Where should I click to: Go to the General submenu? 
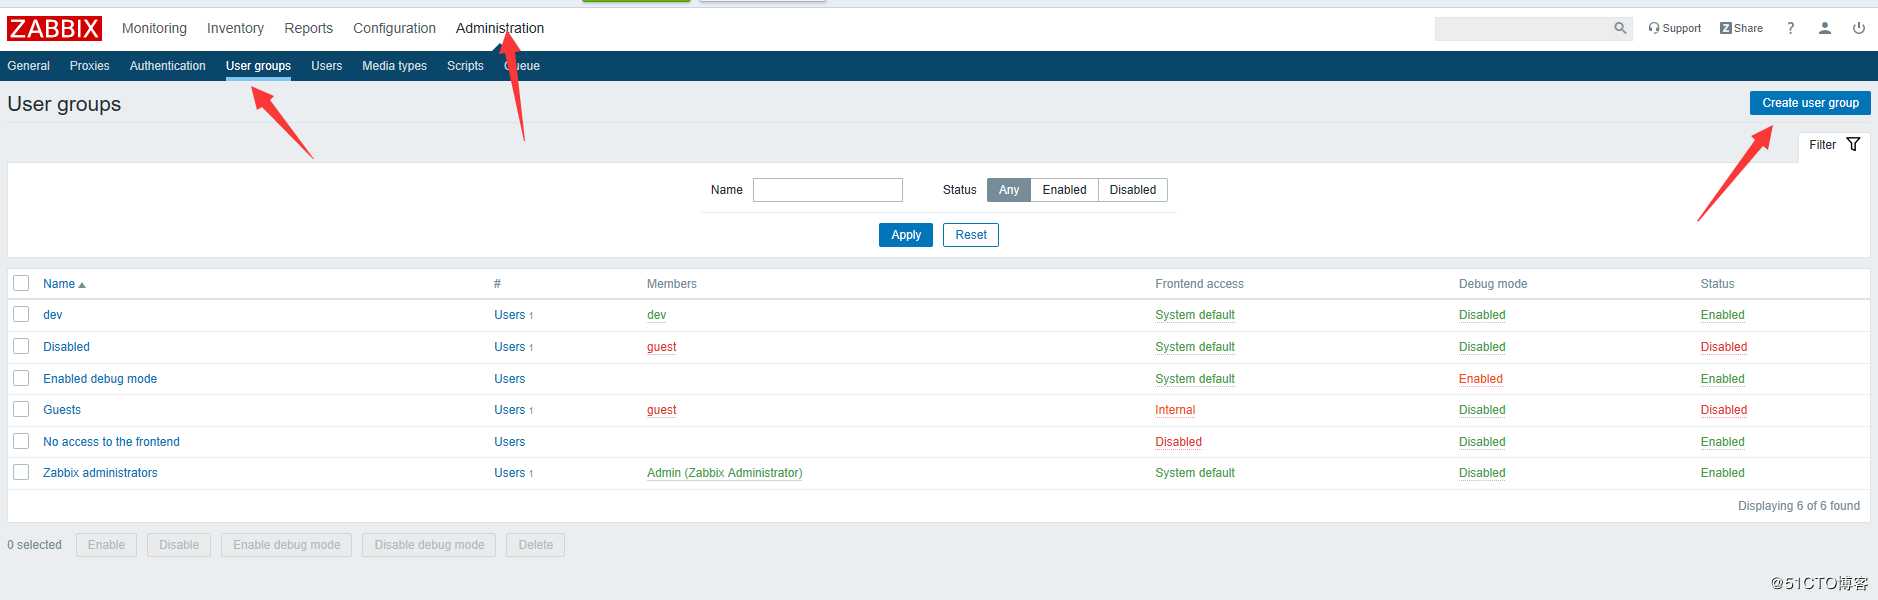[x=28, y=66]
